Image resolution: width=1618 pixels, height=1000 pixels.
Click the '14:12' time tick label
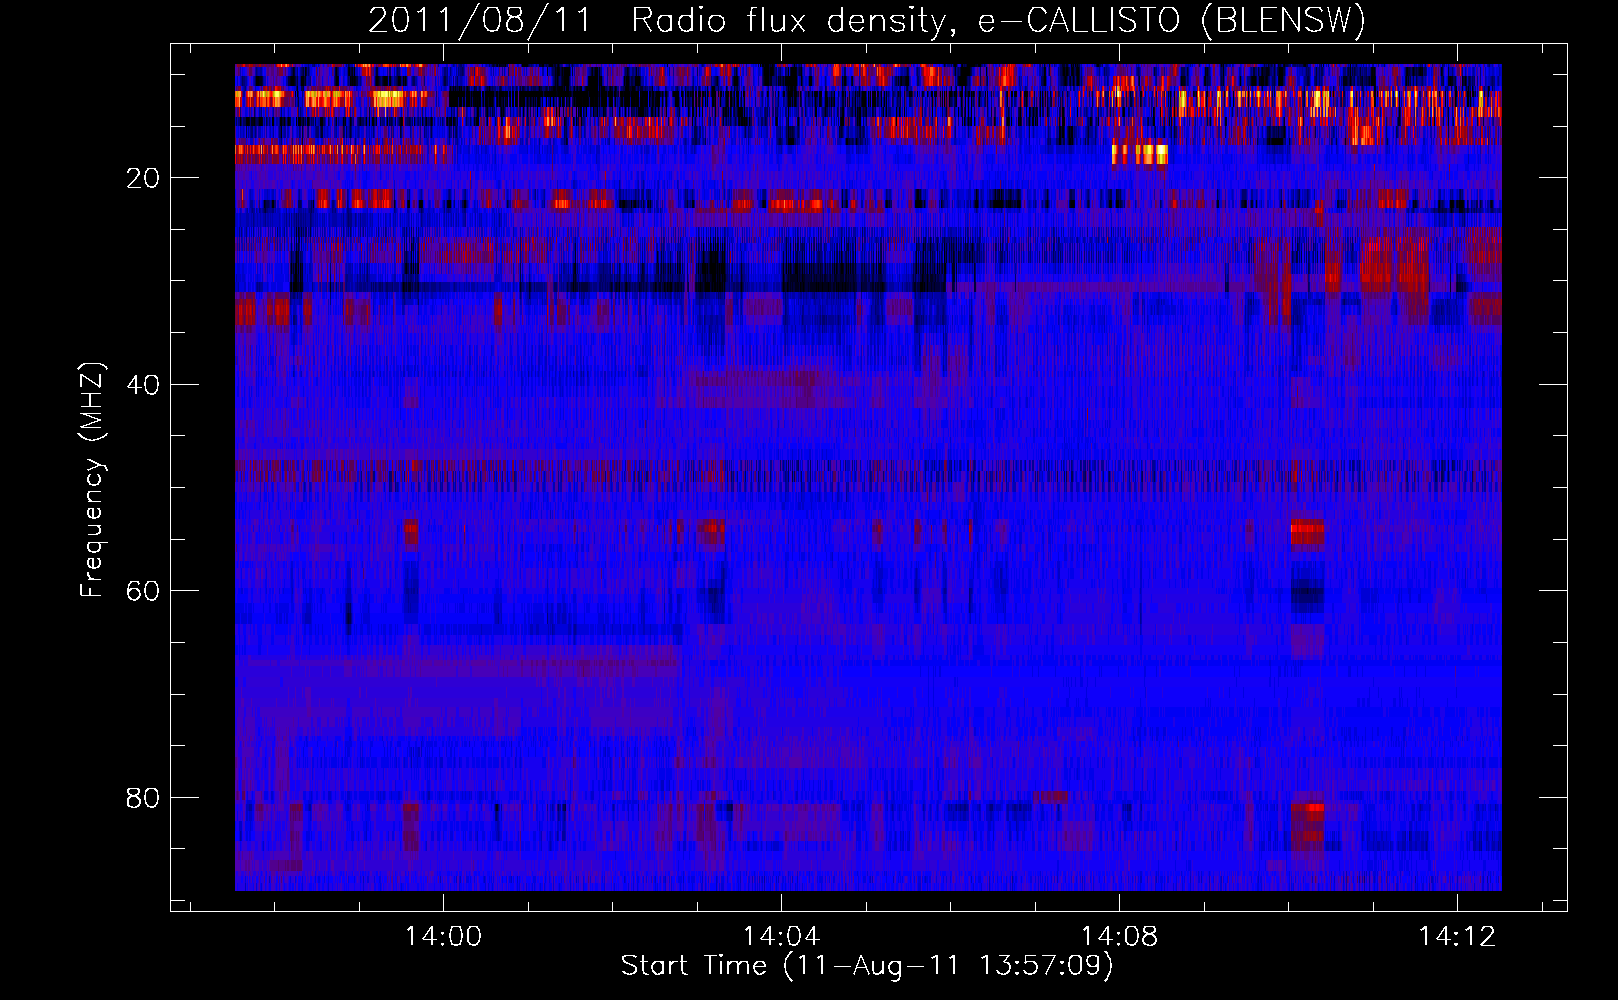pos(1458,937)
